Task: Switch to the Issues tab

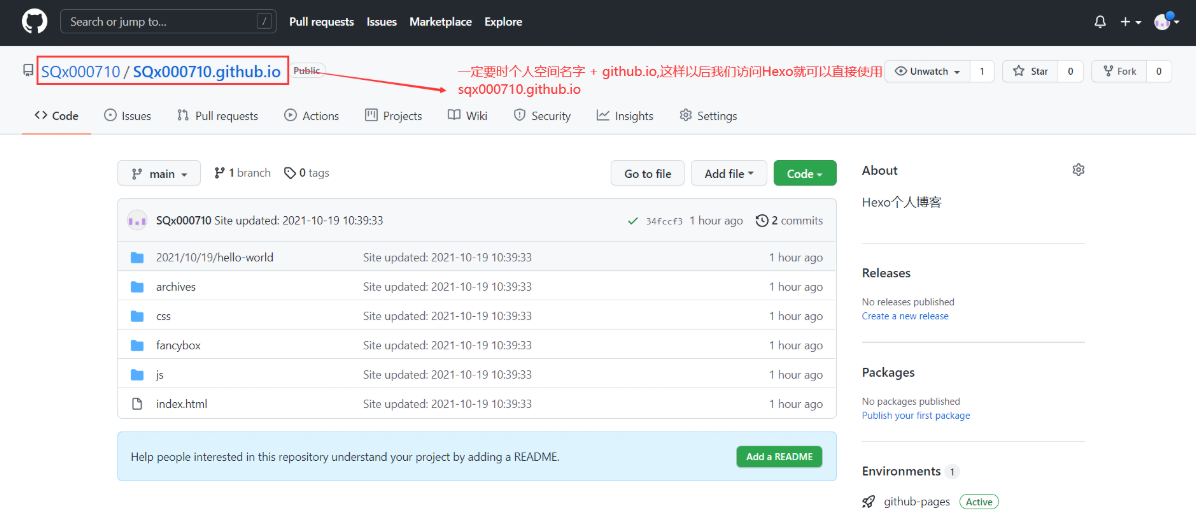Action: 127,116
